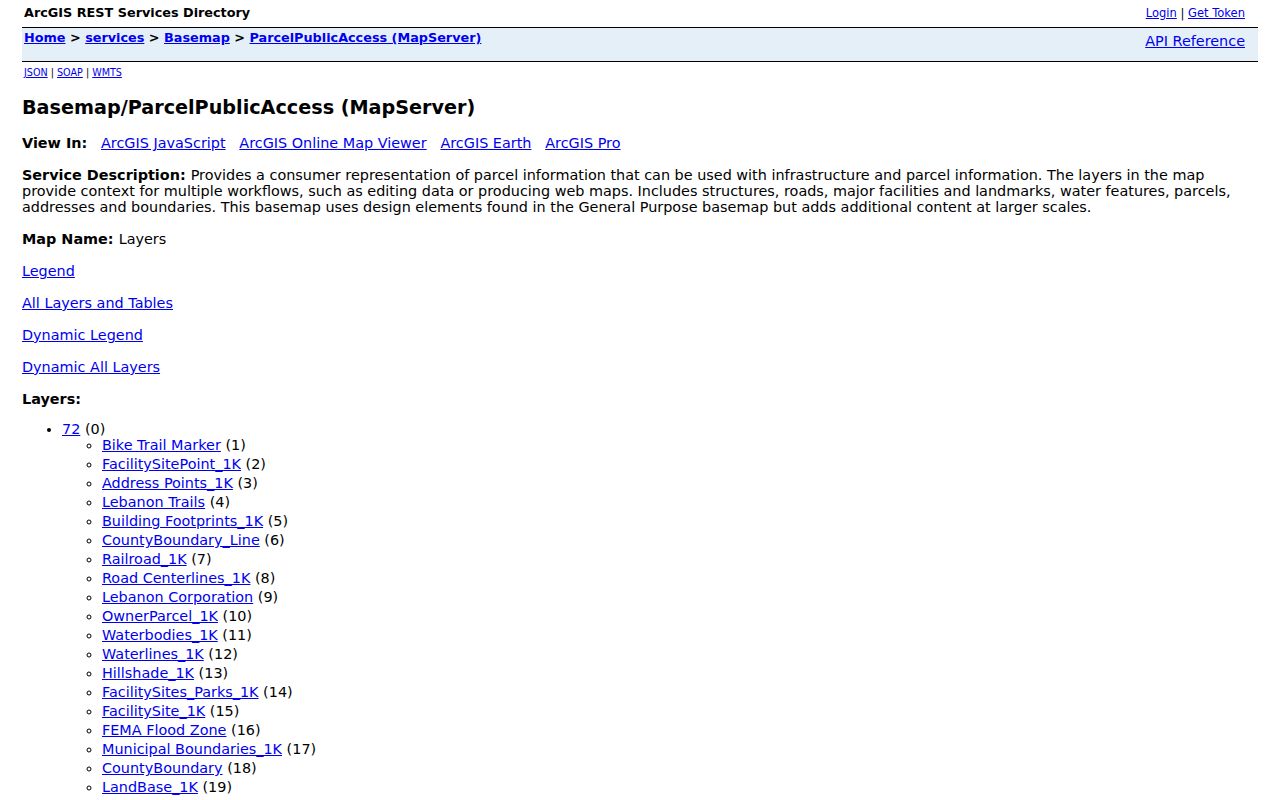Screen dimensions: 1280x800
Task: Open All Layers and Tables
Action: pyautogui.click(x=97, y=303)
